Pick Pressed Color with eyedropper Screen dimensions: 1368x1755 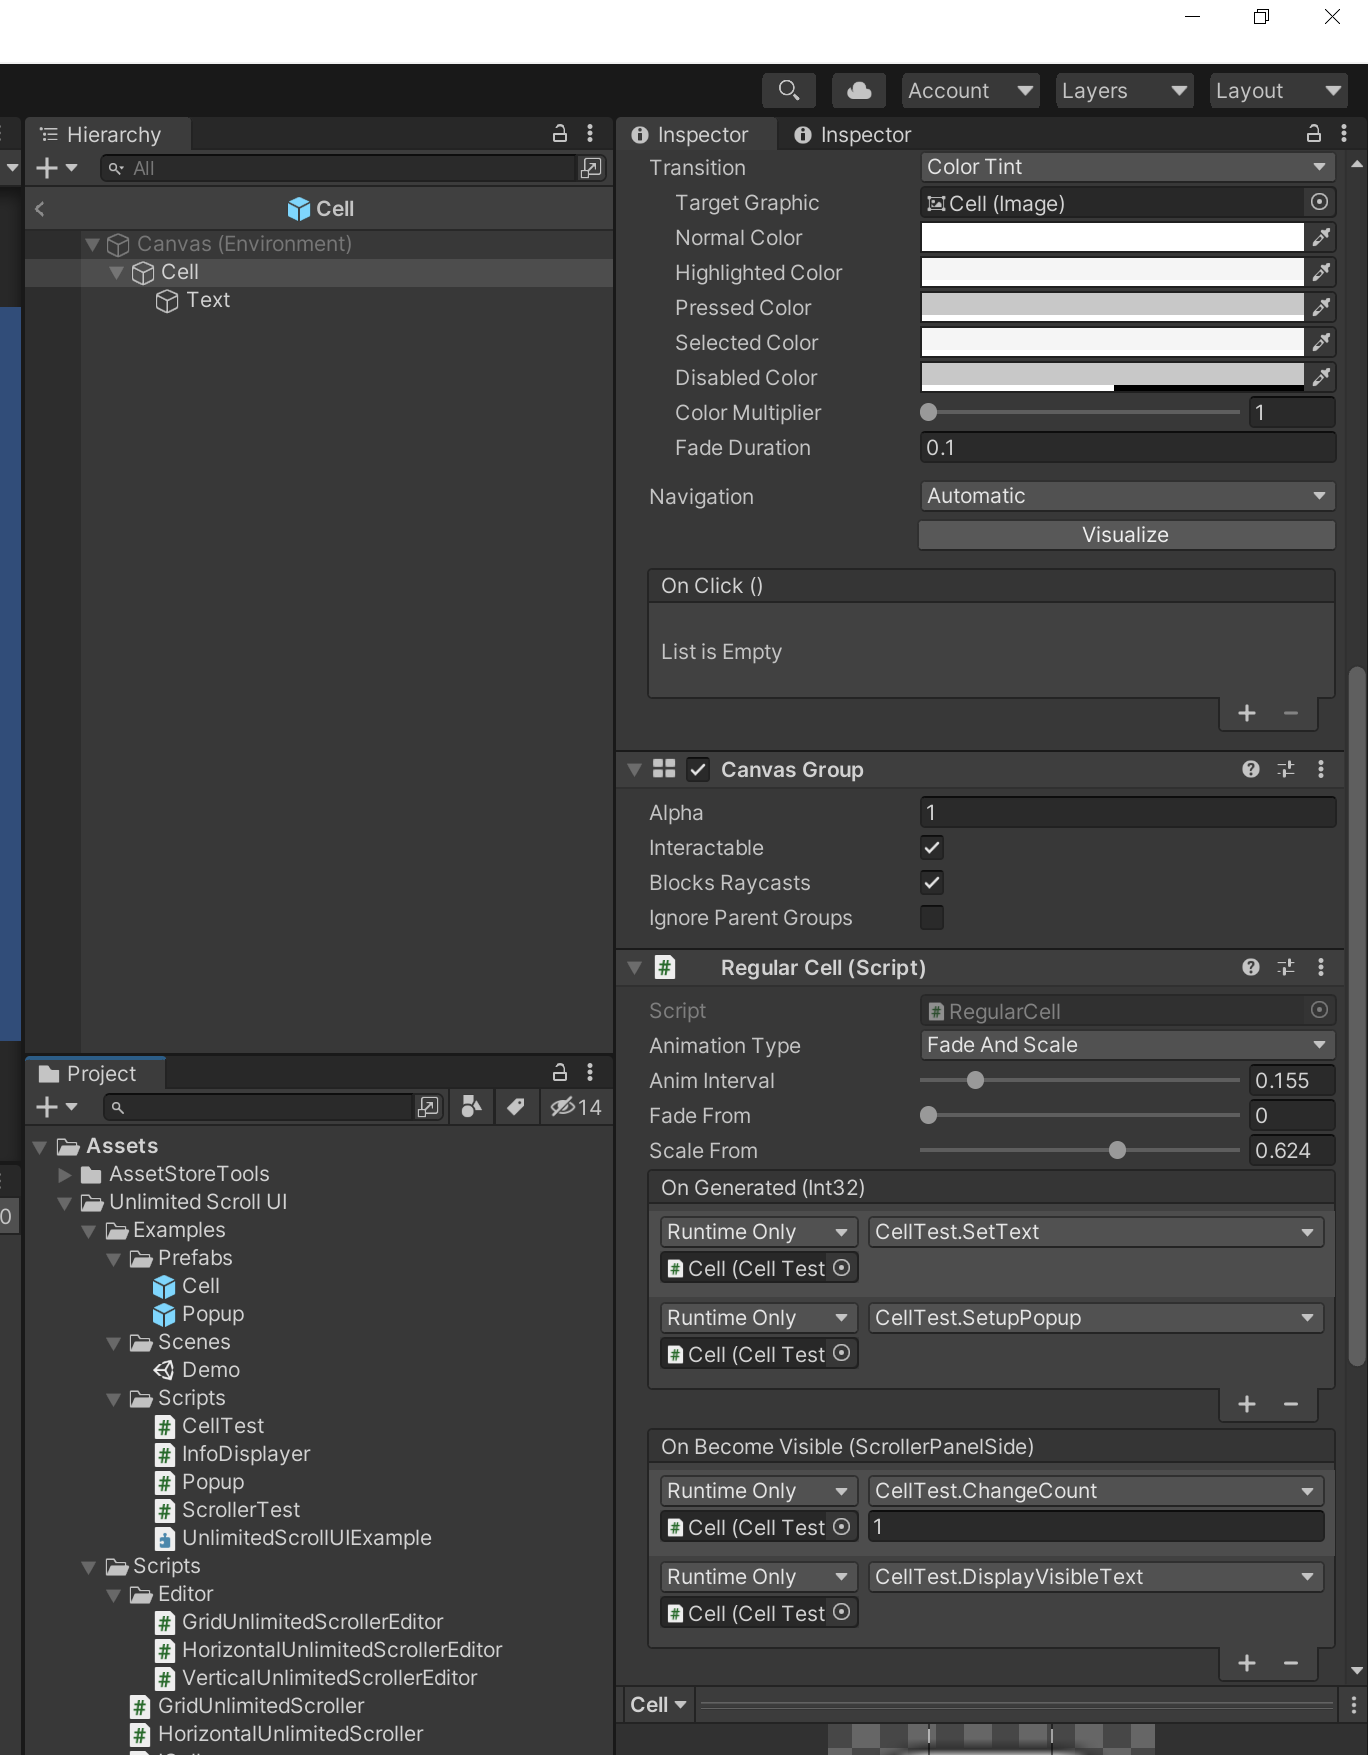point(1321,308)
